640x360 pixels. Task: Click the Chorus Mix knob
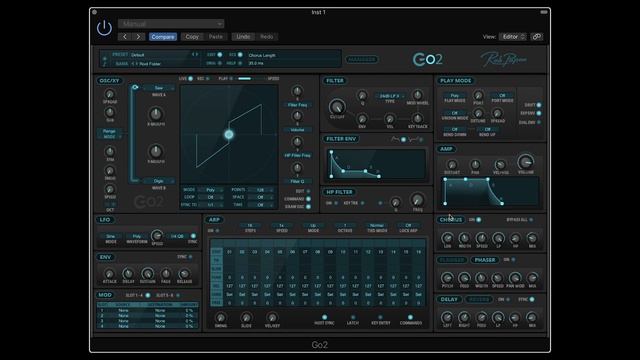pos(532,238)
